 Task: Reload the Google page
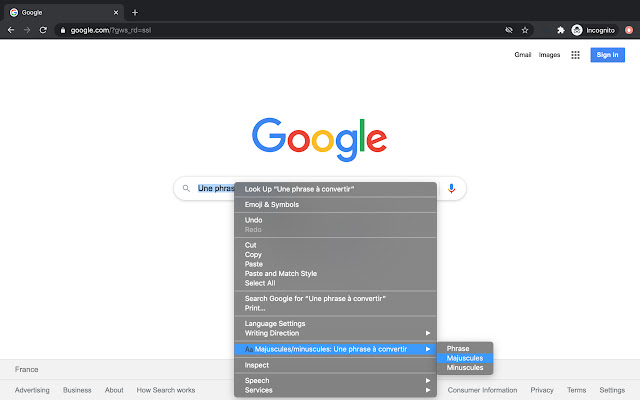click(43, 30)
